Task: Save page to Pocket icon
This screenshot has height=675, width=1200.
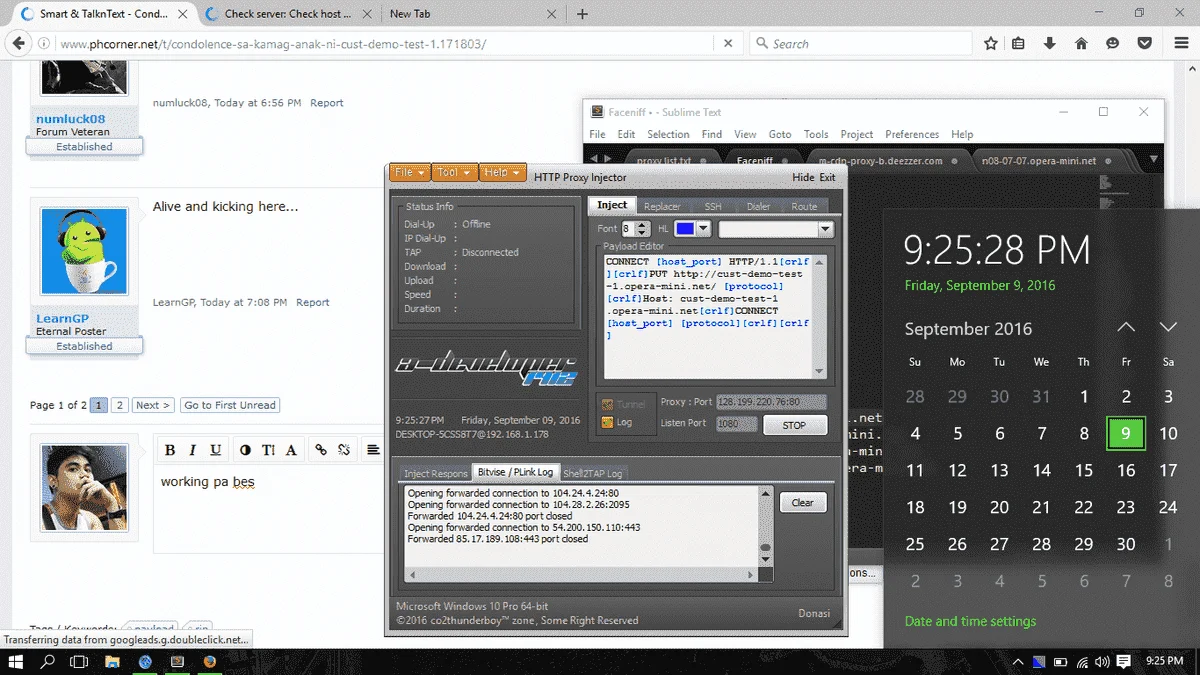Action: point(1145,44)
